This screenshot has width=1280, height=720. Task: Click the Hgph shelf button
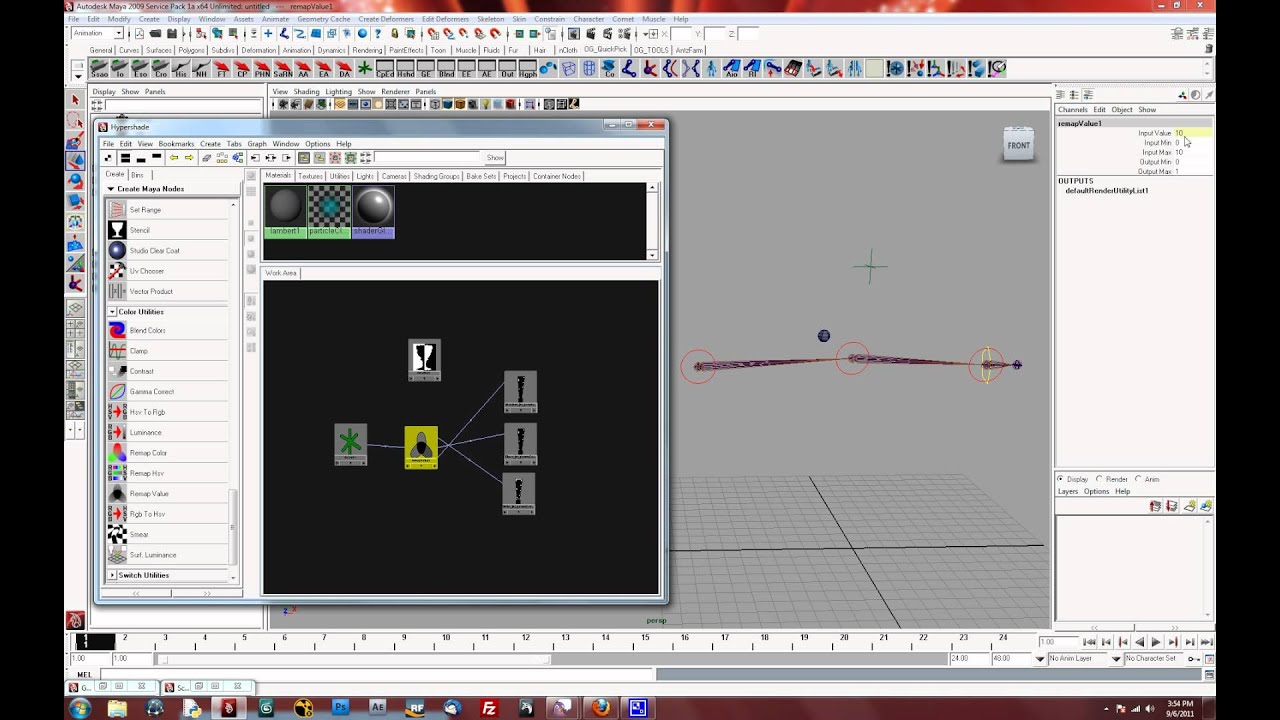click(x=528, y=69)
